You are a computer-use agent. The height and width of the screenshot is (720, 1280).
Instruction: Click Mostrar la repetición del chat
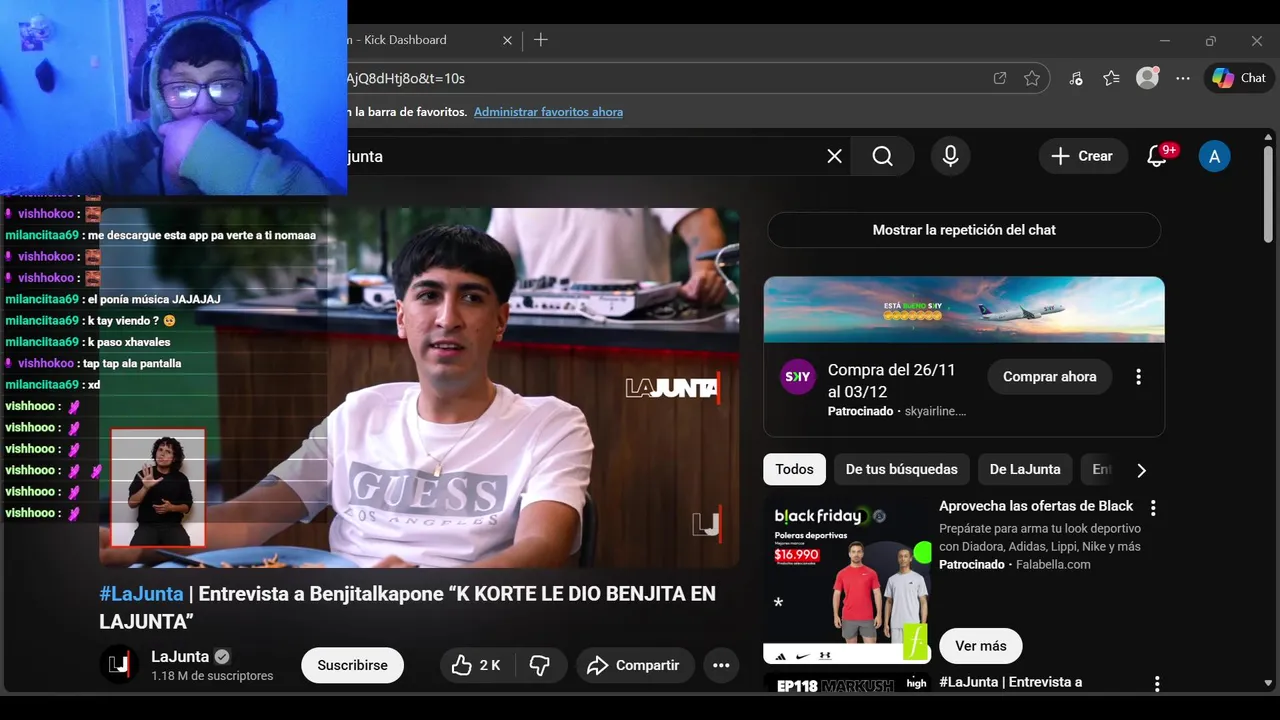tap(964, 230)
